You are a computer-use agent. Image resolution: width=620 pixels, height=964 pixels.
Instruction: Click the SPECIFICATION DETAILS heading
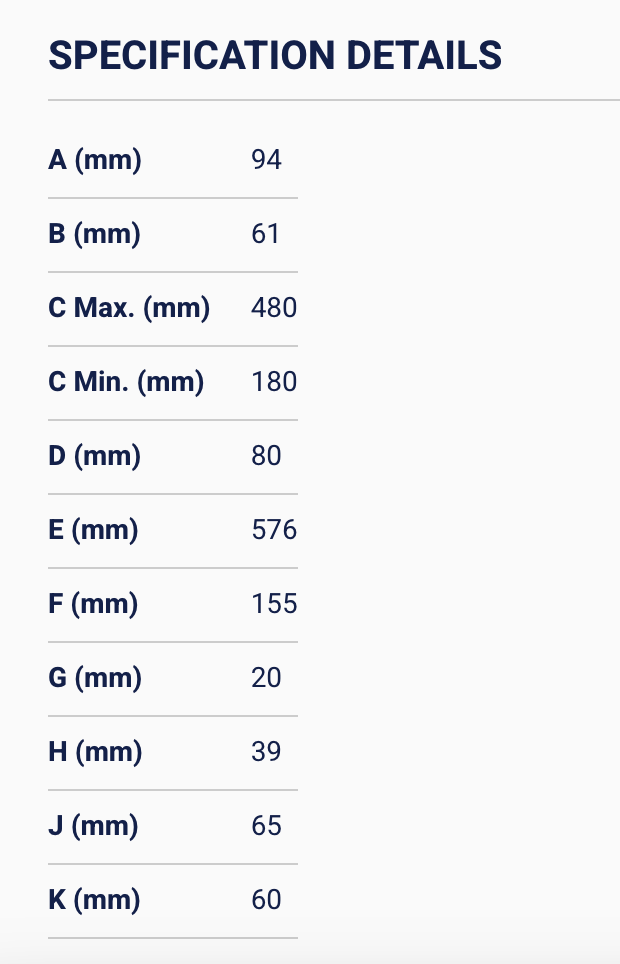tap(275, 55)
